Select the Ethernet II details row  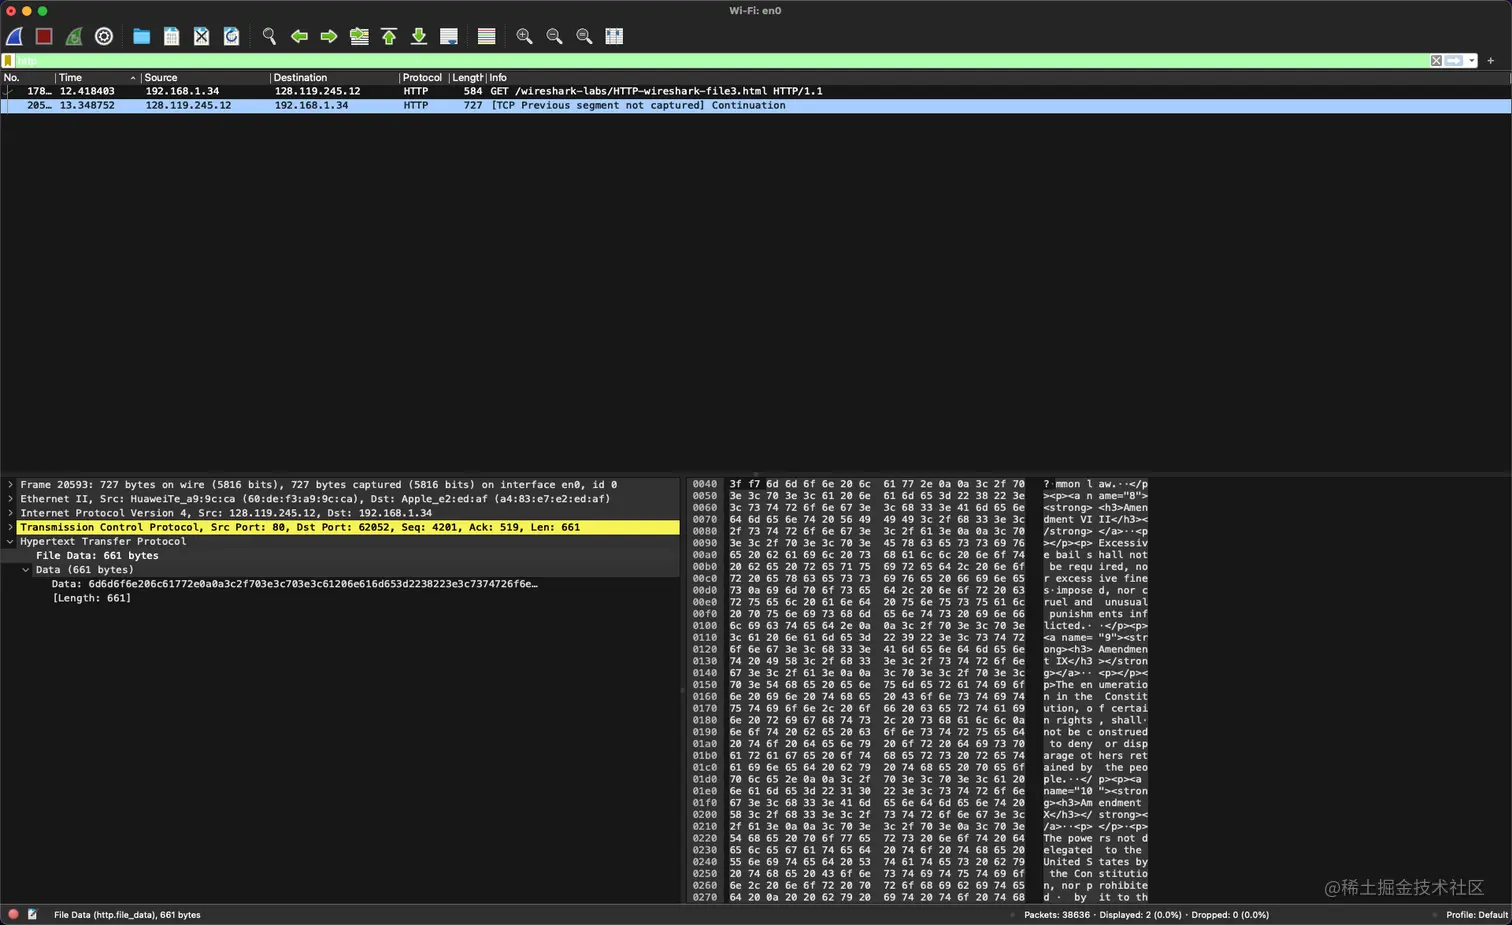340,499
